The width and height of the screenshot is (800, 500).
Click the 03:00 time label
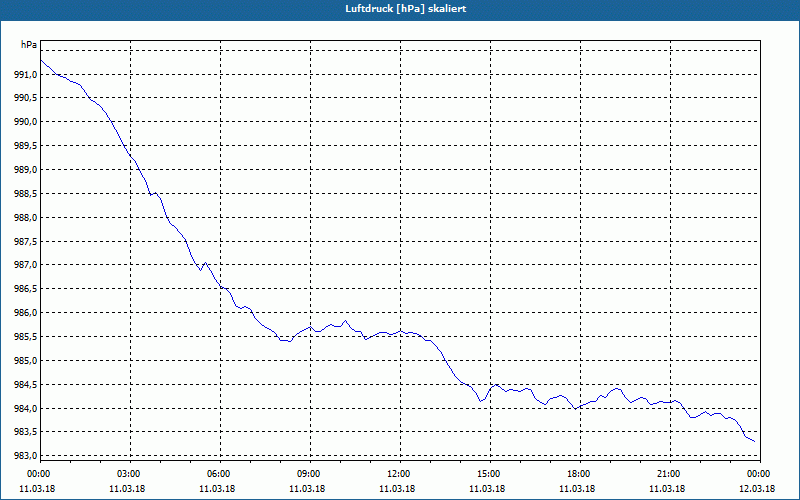(131, 474)
